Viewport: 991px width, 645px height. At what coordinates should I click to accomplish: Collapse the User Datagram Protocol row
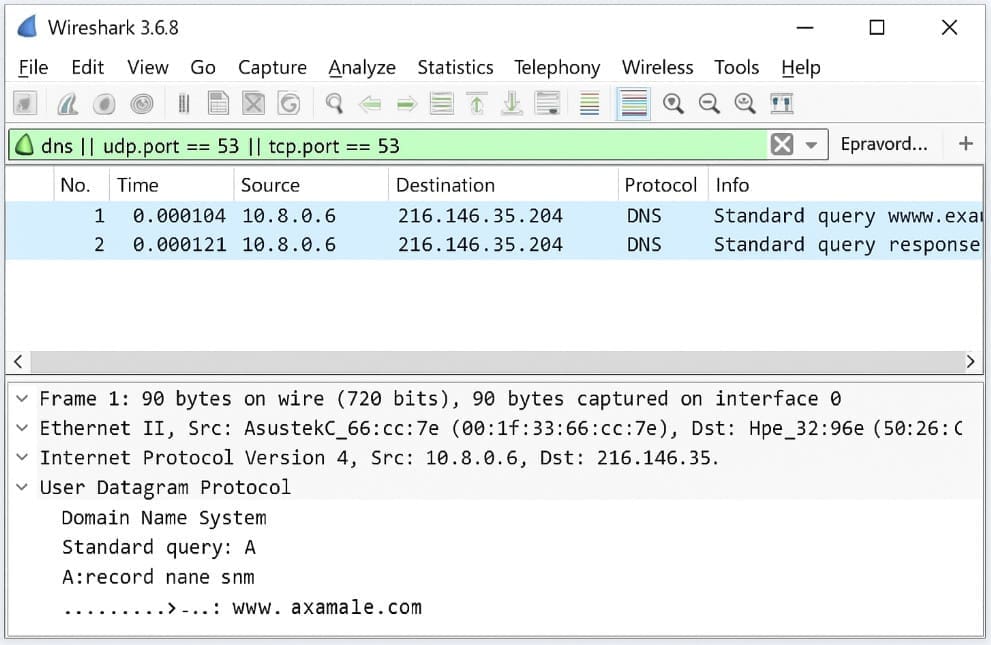22,486
